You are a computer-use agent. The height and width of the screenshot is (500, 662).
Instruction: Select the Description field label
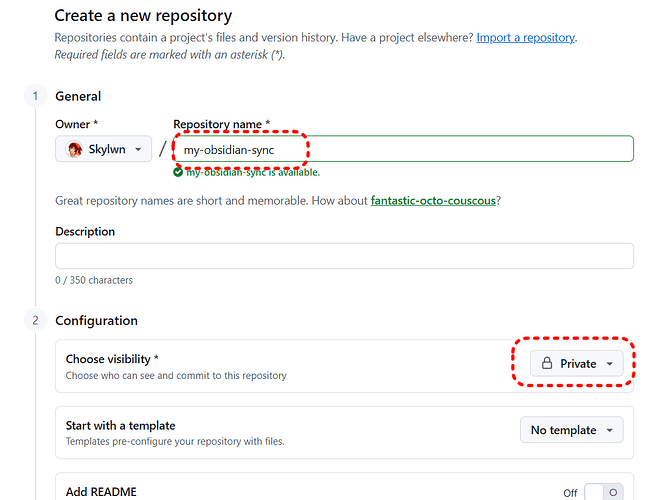(x=85, y=231)
